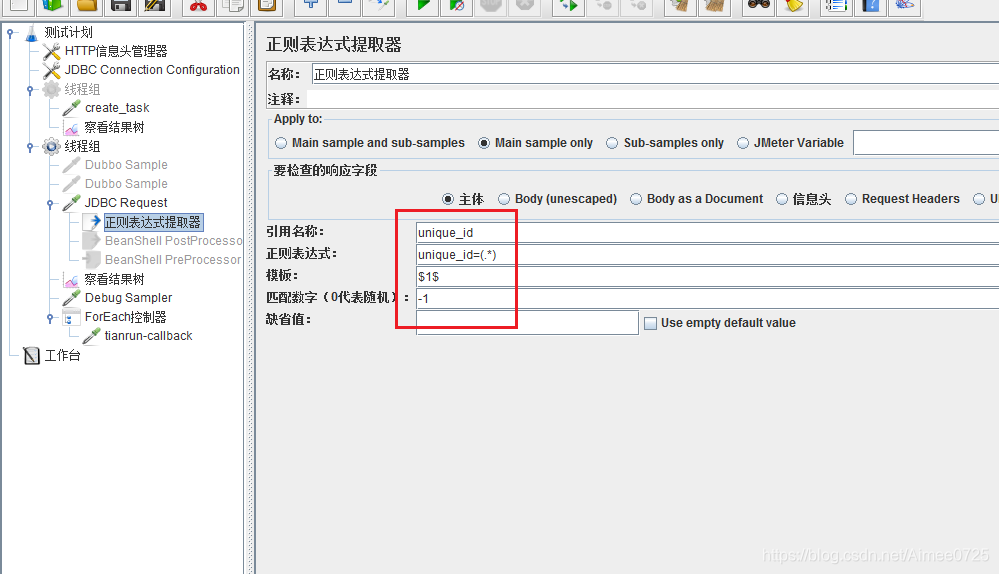The image size is (999, 574).
Task: Select Main sample only radio
Action: [x=484, y=143]
